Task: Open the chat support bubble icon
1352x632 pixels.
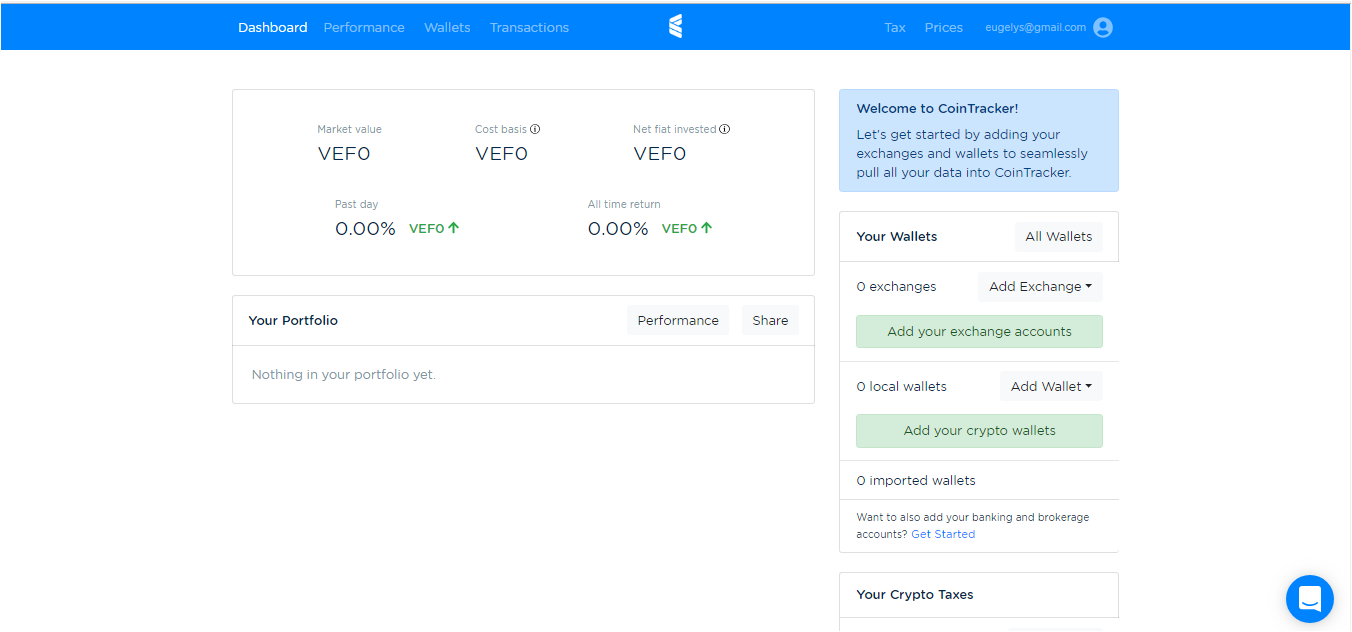Action: point(1309,599)
